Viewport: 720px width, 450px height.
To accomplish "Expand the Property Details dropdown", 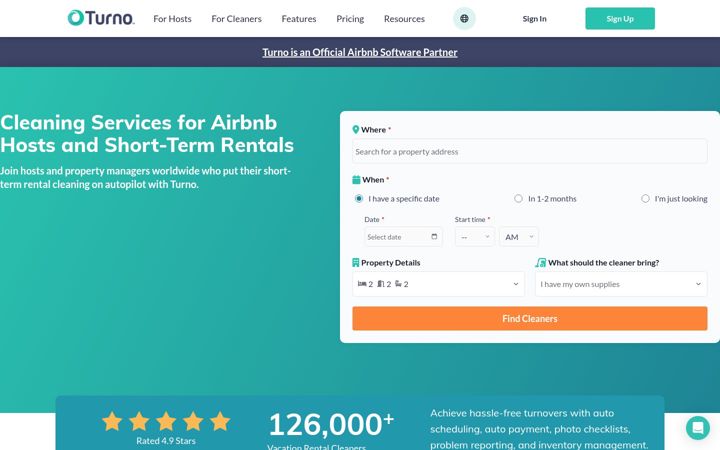I will [x=438, y=284].
